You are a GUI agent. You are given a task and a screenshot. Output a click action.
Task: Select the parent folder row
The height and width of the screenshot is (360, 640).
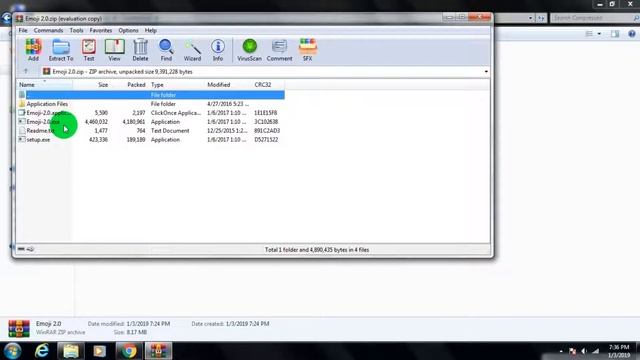pos(151,95)
